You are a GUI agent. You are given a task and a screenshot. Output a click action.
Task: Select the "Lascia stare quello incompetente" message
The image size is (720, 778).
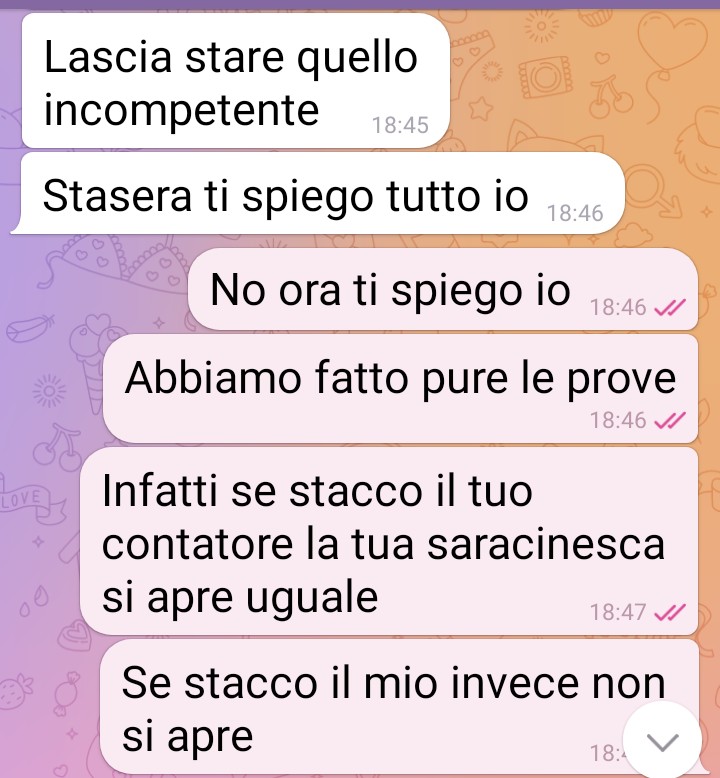coord(236,80)
